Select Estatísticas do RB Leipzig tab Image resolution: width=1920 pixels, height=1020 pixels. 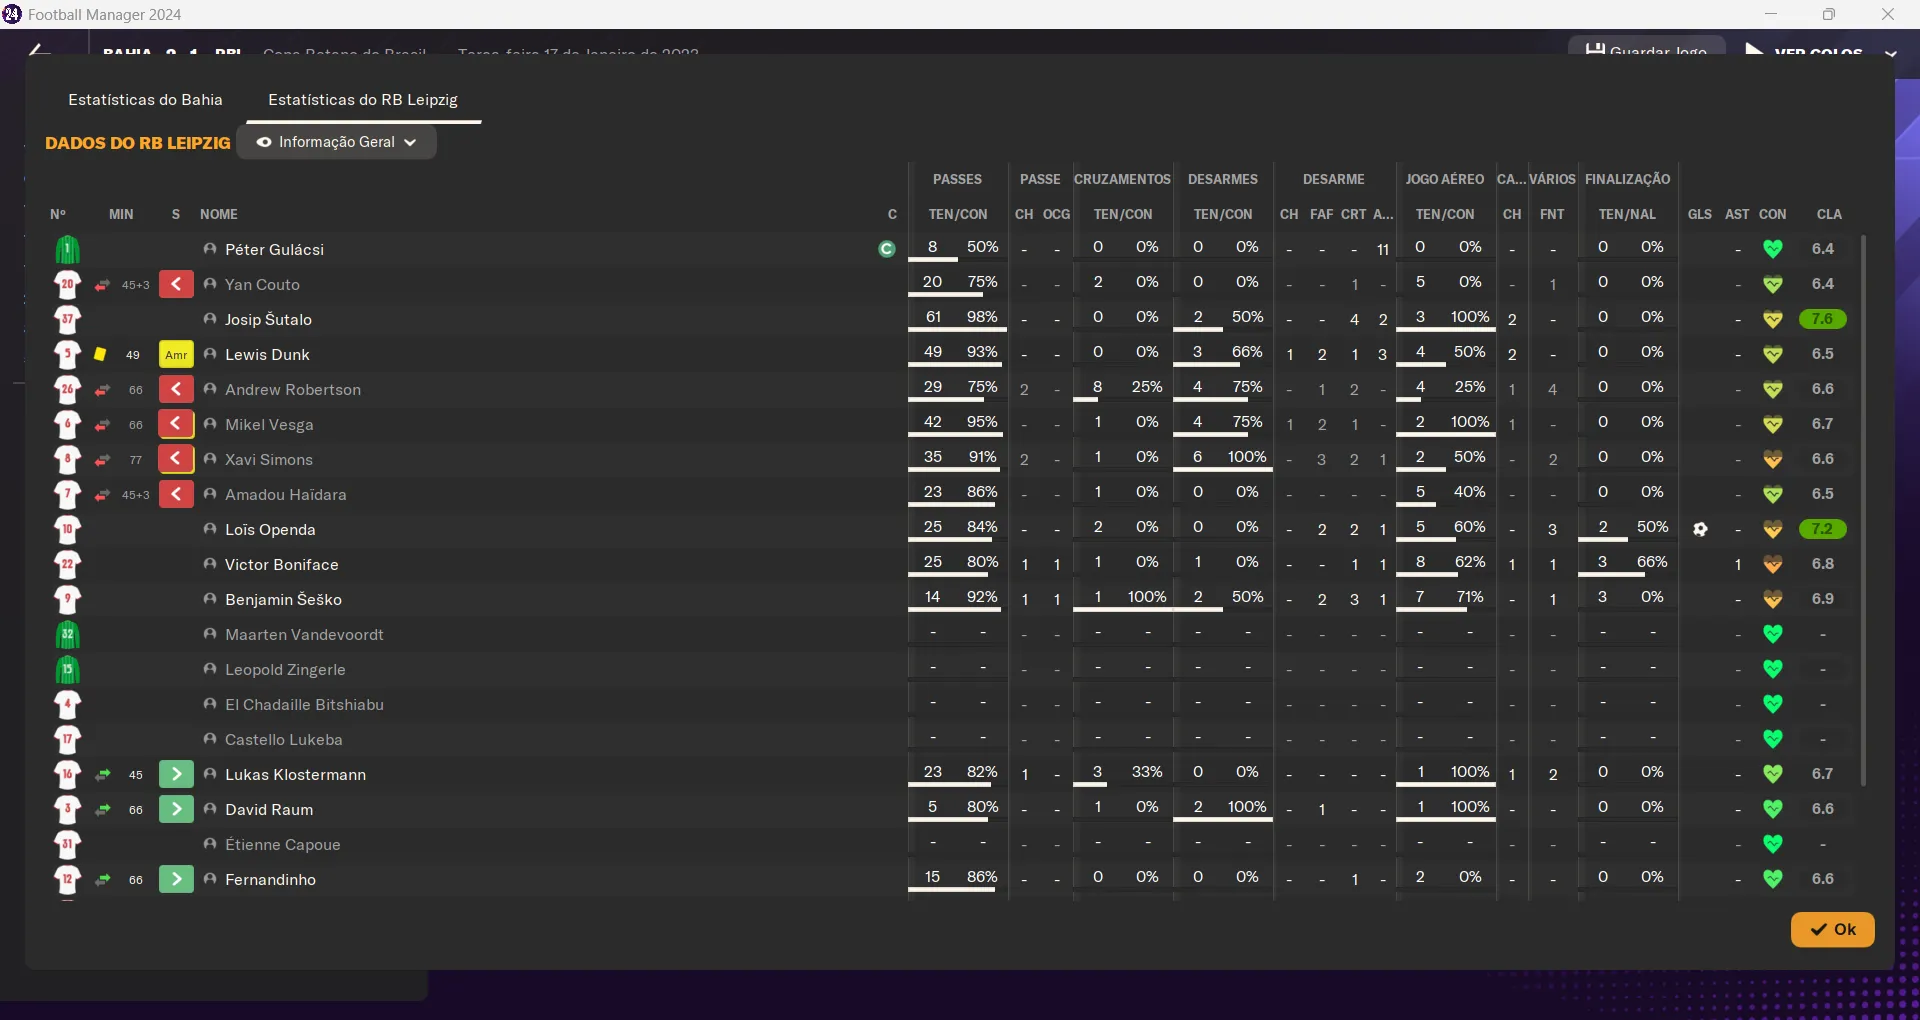(x=363, y=100)
